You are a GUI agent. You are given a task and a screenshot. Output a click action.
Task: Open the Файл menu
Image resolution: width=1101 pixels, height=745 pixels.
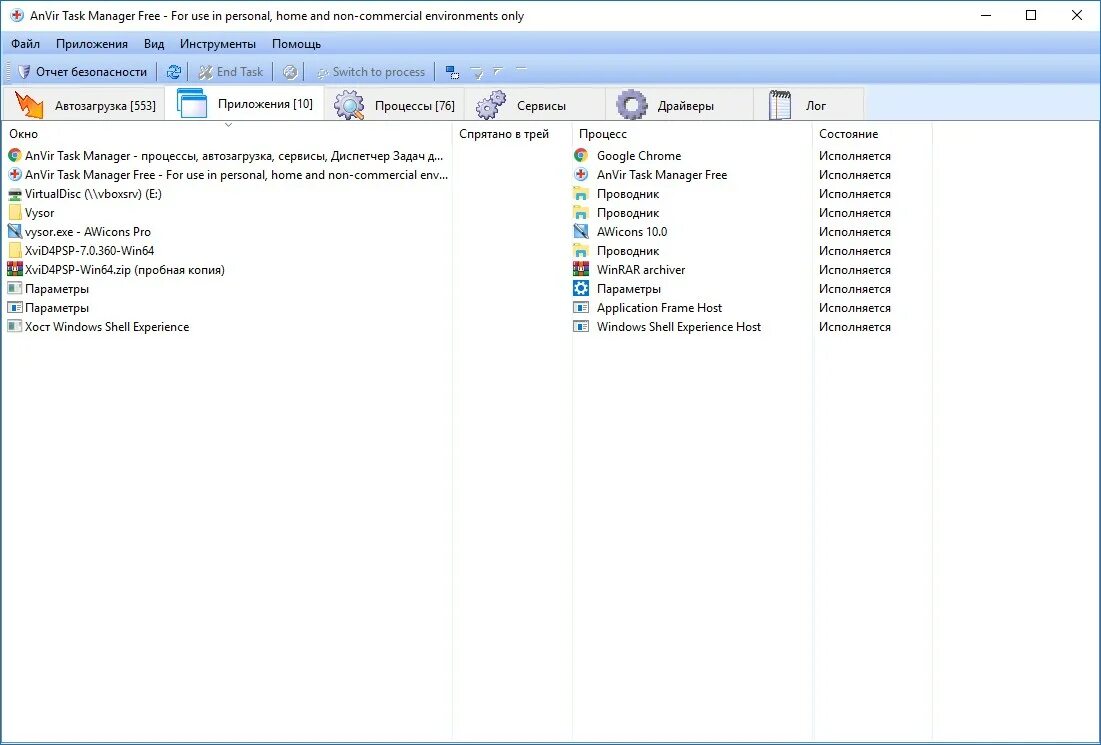[x=25, y=44]
